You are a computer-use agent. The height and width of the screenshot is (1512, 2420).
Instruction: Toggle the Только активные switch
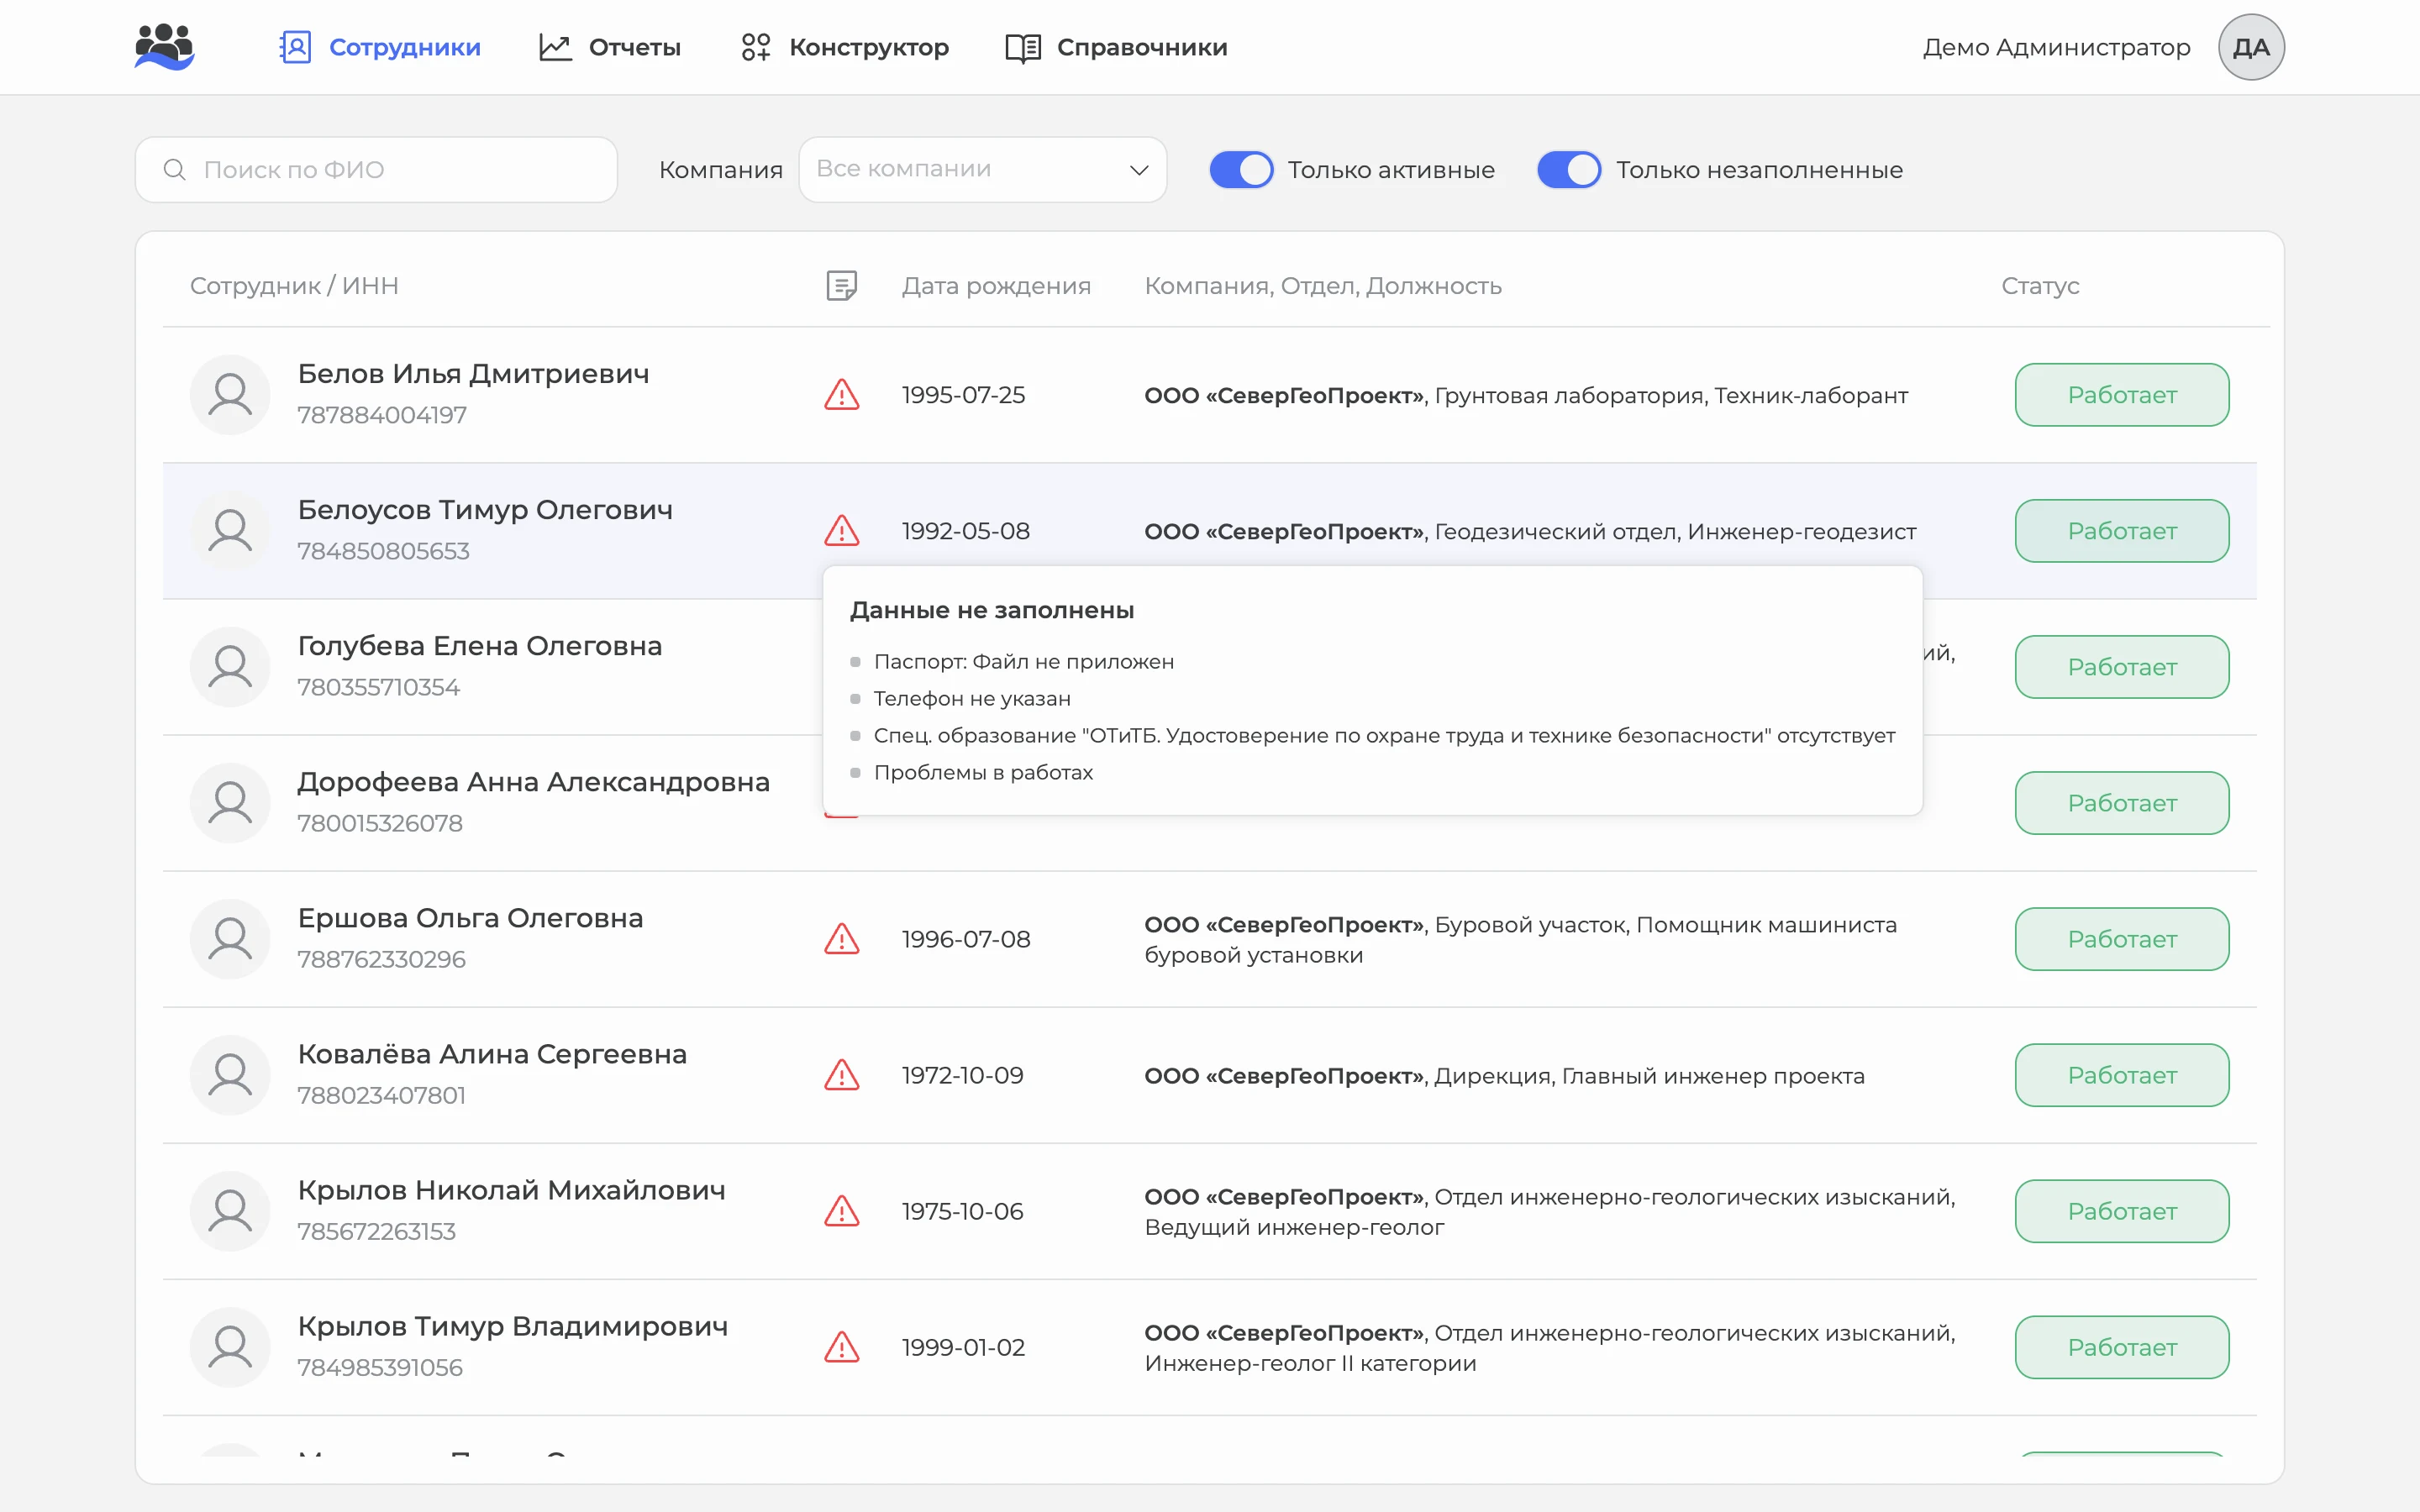[x=1241, y=170]
